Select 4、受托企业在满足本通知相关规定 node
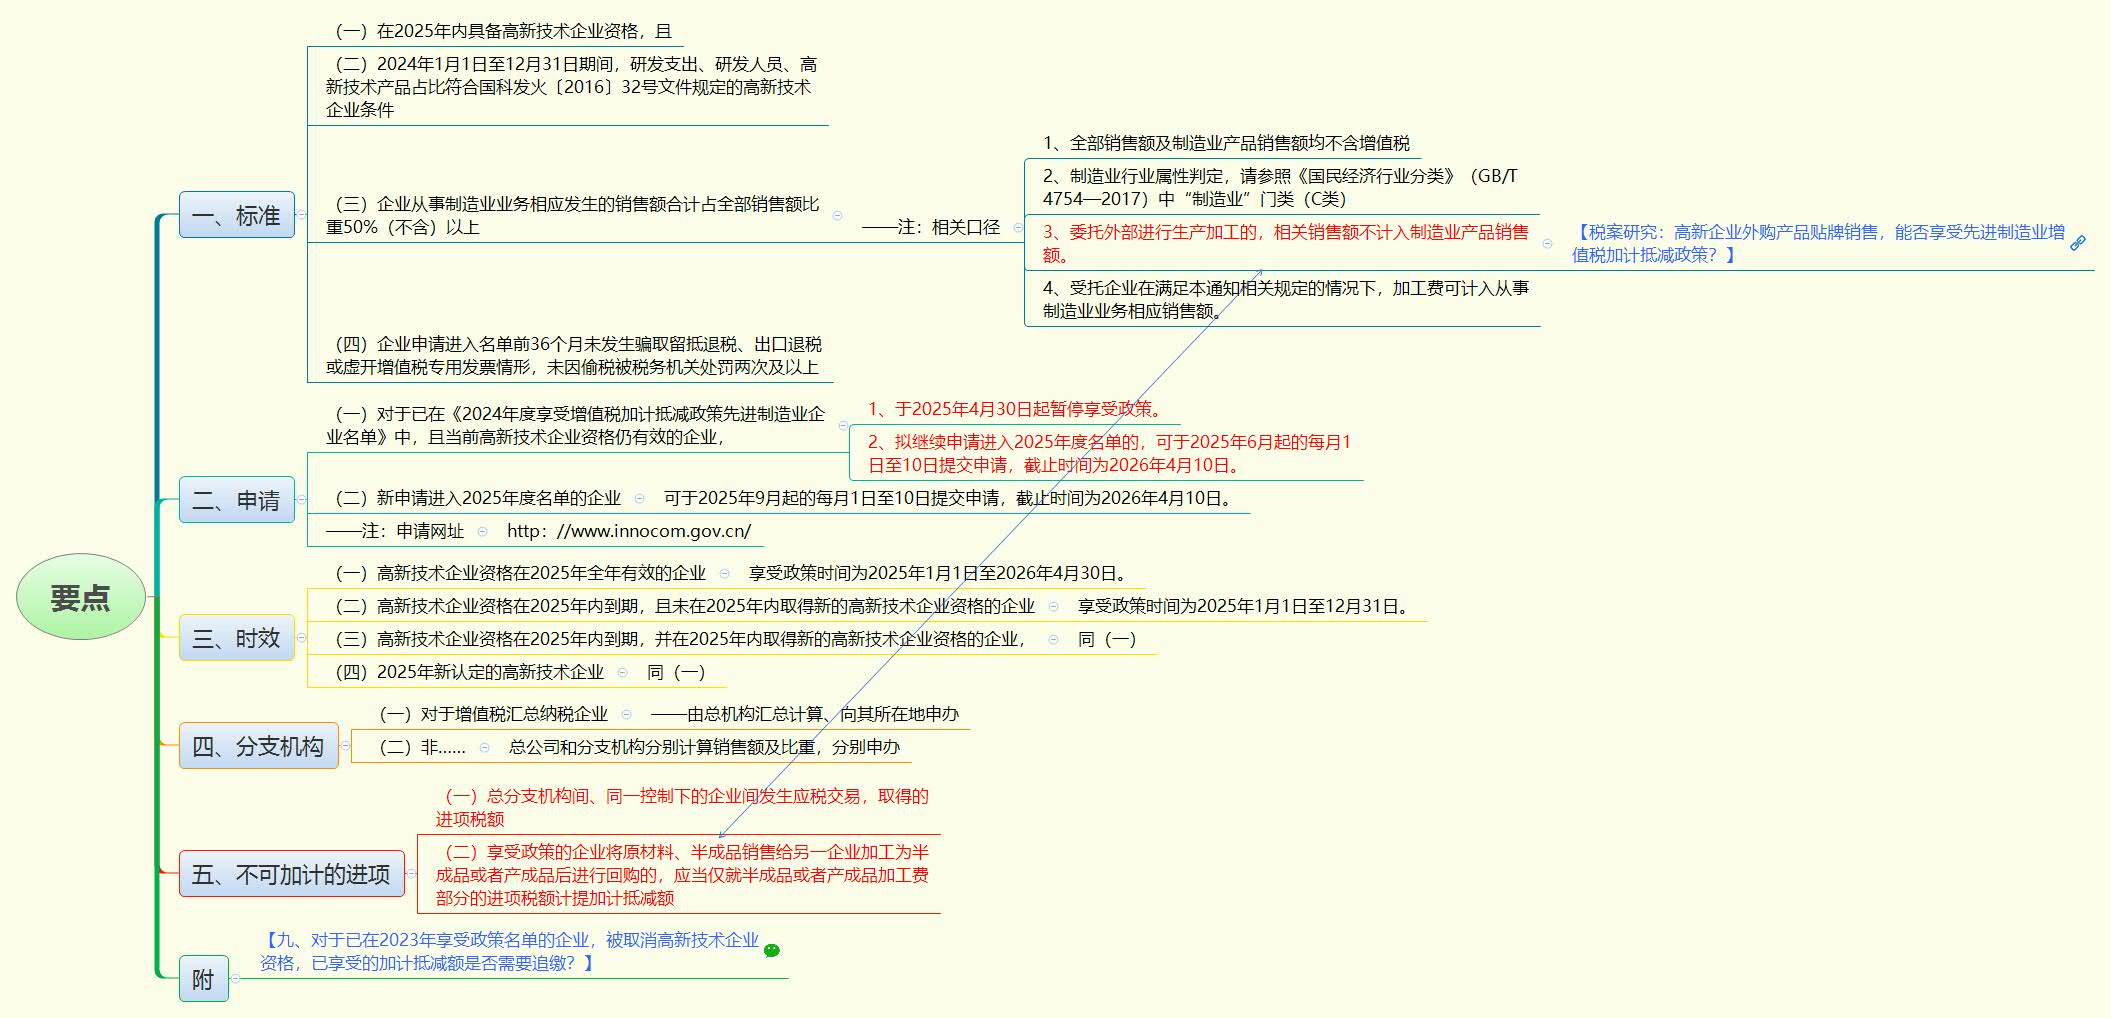This screenshot has width=2111, height=1018. point(1286,299)
